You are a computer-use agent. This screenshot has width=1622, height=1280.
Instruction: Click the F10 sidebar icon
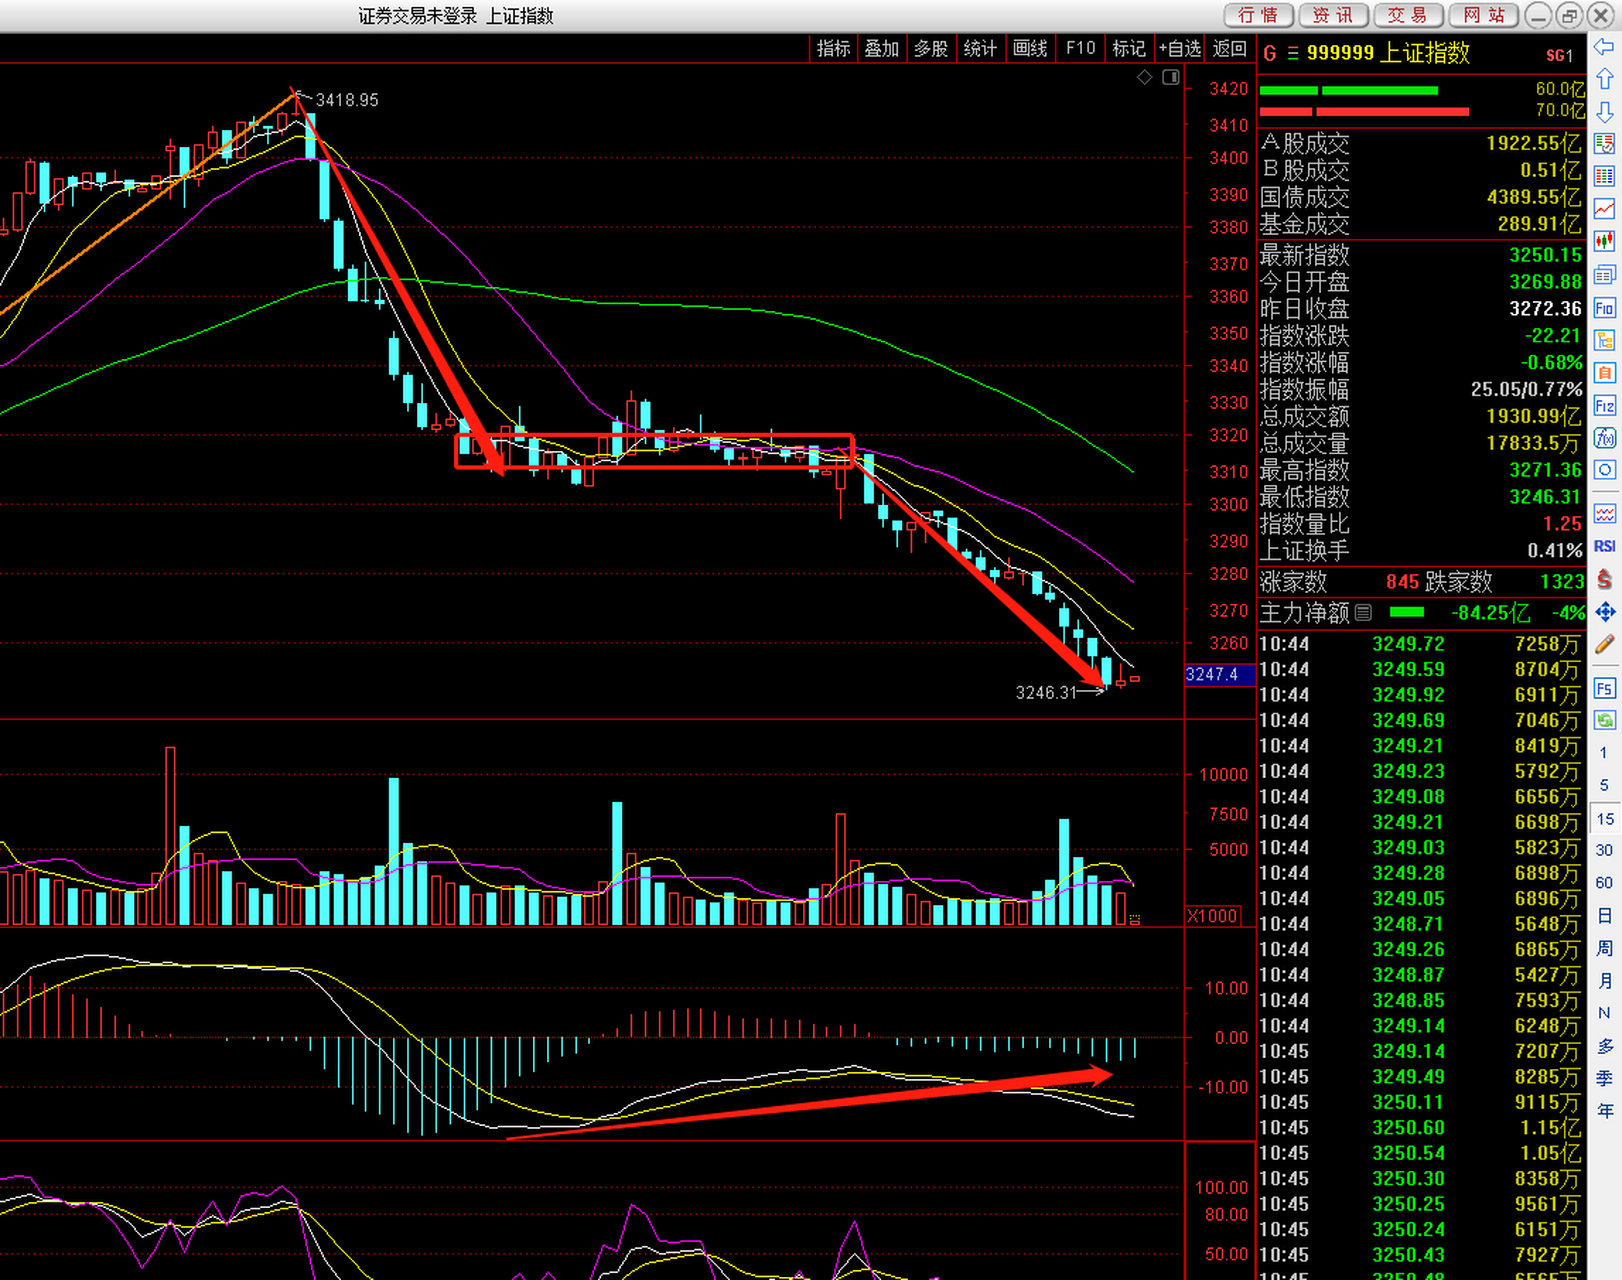tap(1604, 307)
